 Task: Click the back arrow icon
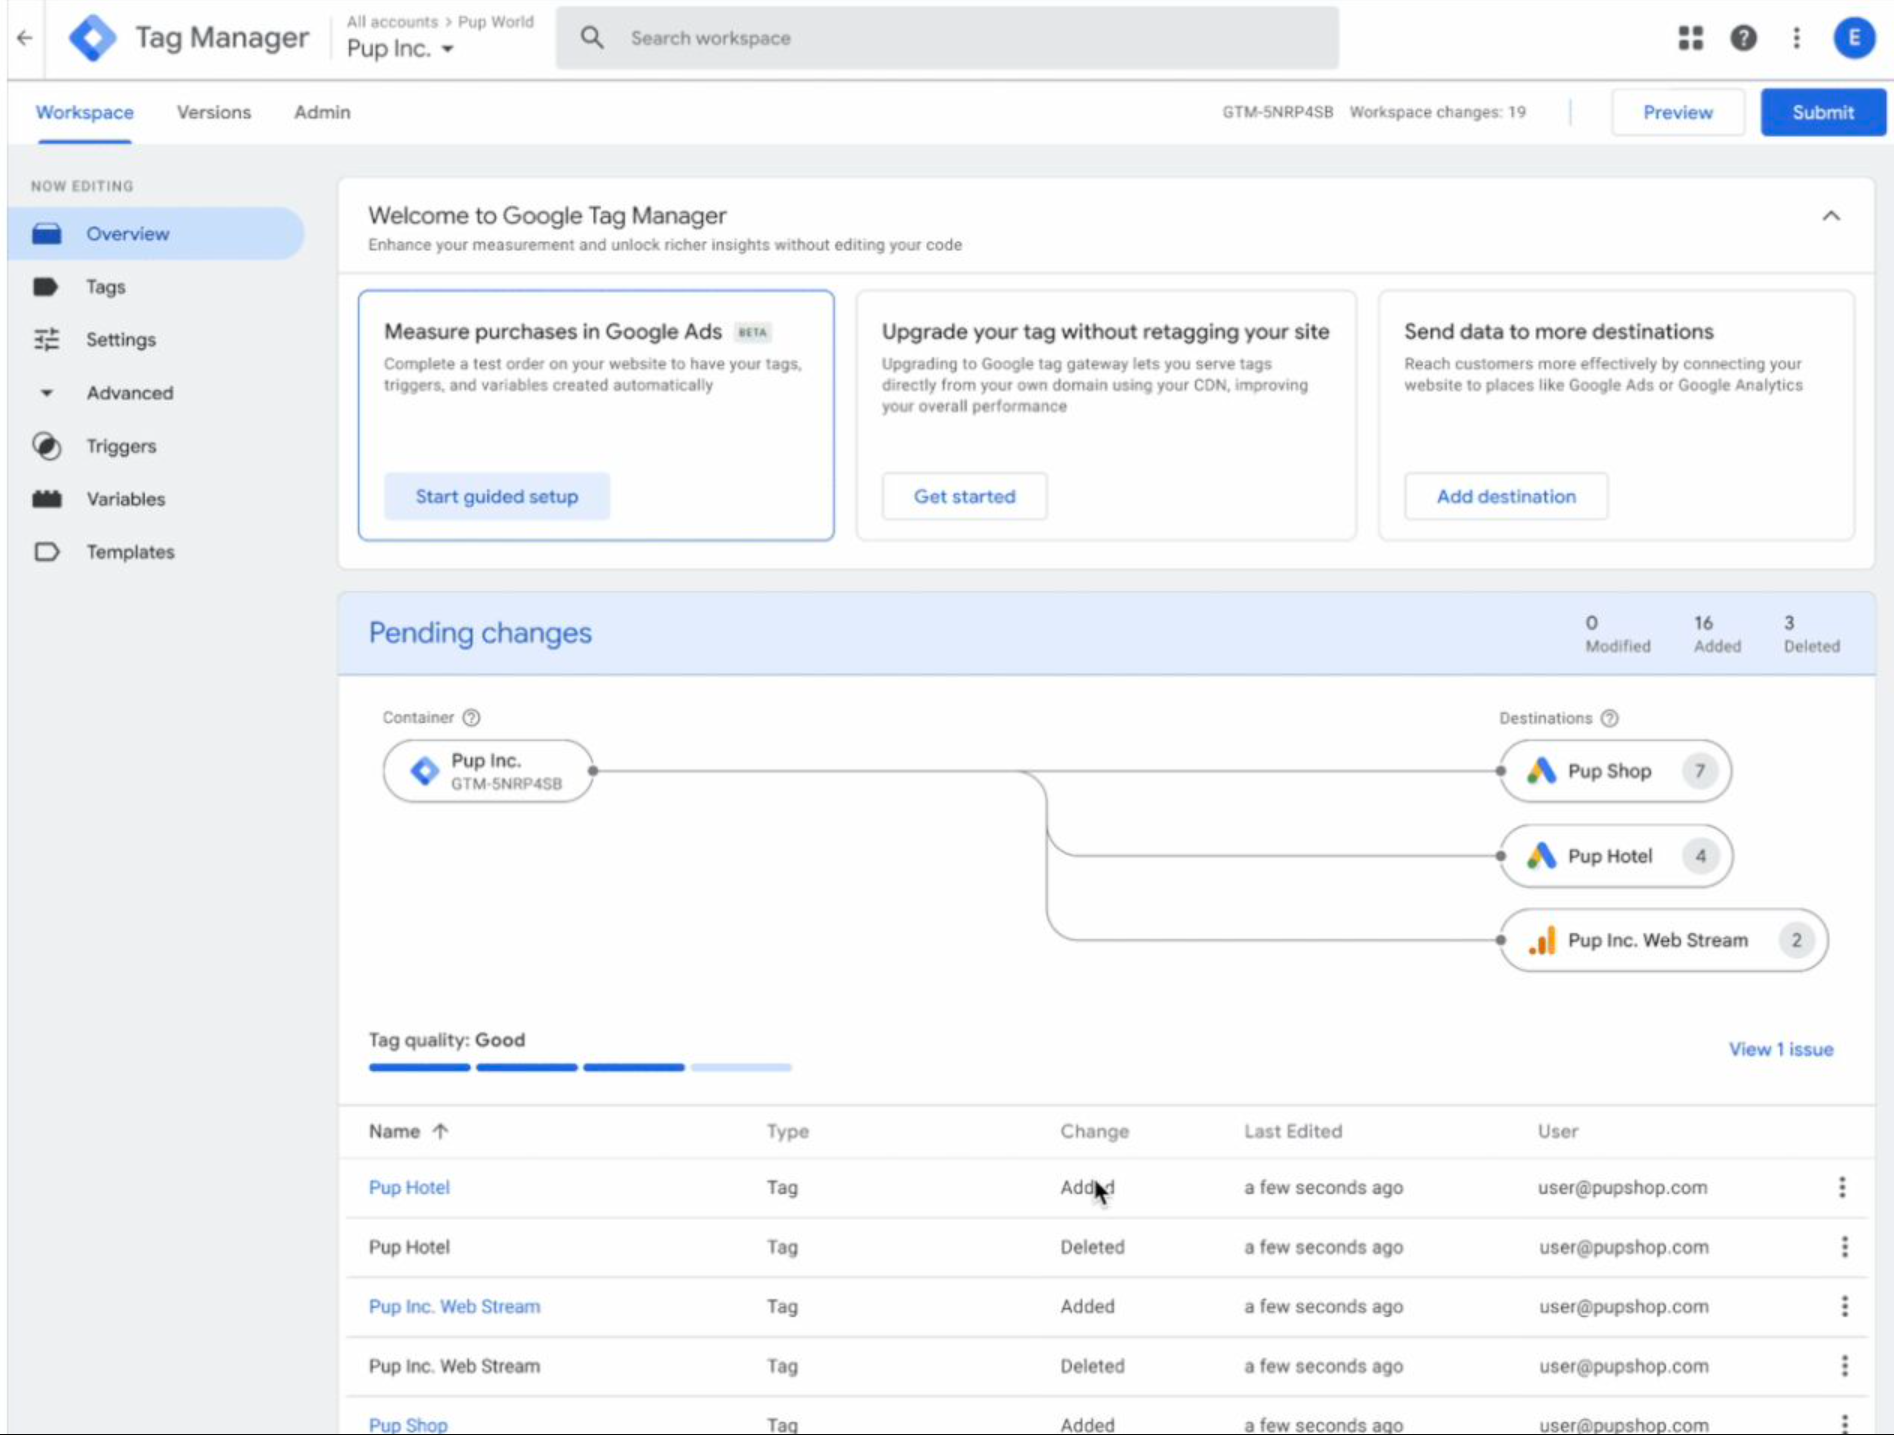coord(25,38)
